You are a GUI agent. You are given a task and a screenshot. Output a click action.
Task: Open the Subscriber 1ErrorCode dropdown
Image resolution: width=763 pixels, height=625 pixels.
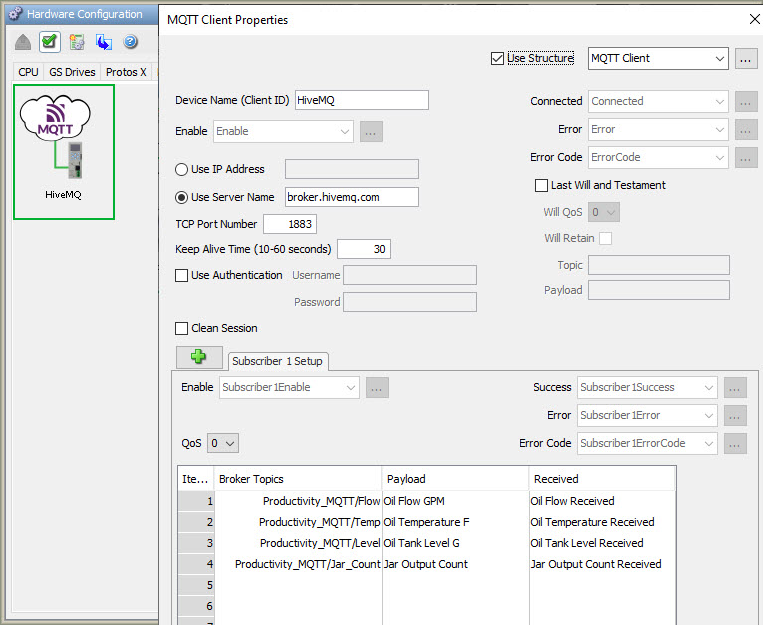click(647, 443)
